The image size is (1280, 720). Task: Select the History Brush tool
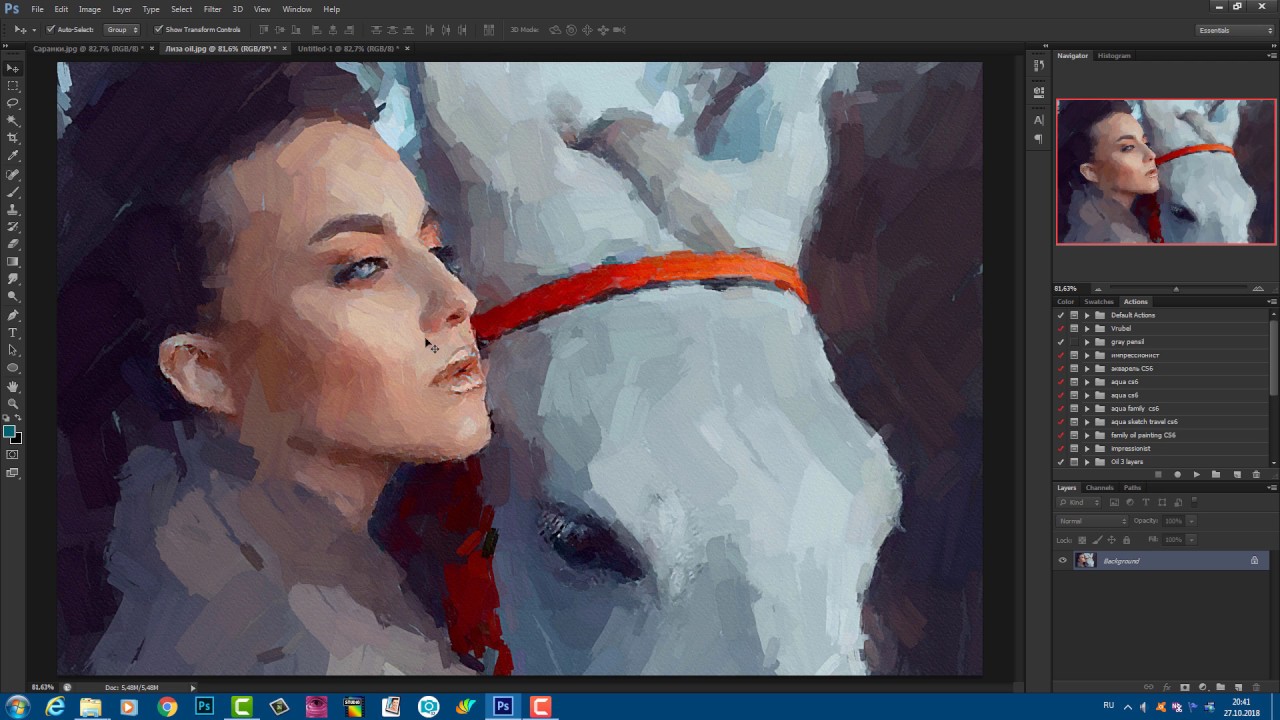(x=13, y=227)
